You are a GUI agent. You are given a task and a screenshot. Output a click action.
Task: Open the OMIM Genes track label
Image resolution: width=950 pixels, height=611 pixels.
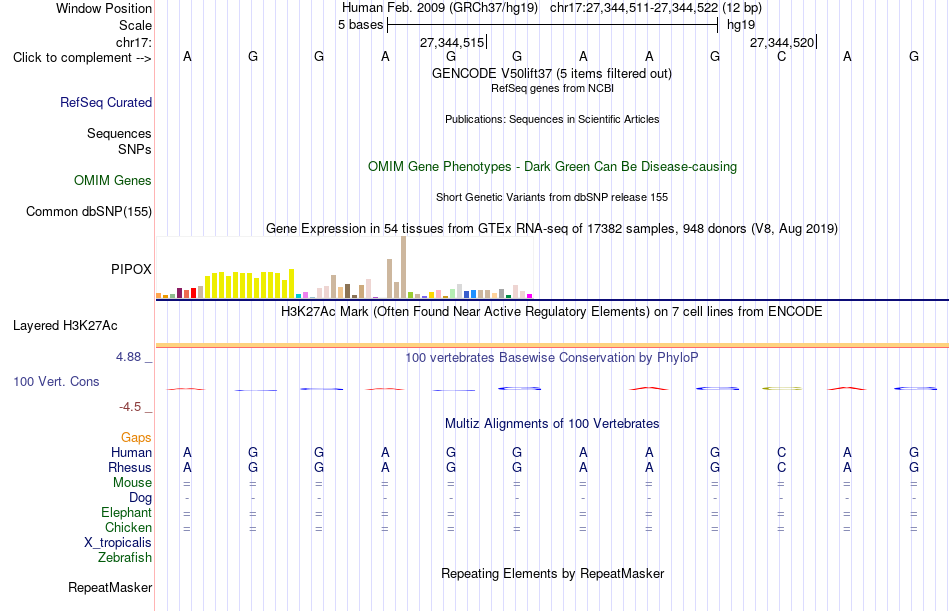[x=113, y=181]
